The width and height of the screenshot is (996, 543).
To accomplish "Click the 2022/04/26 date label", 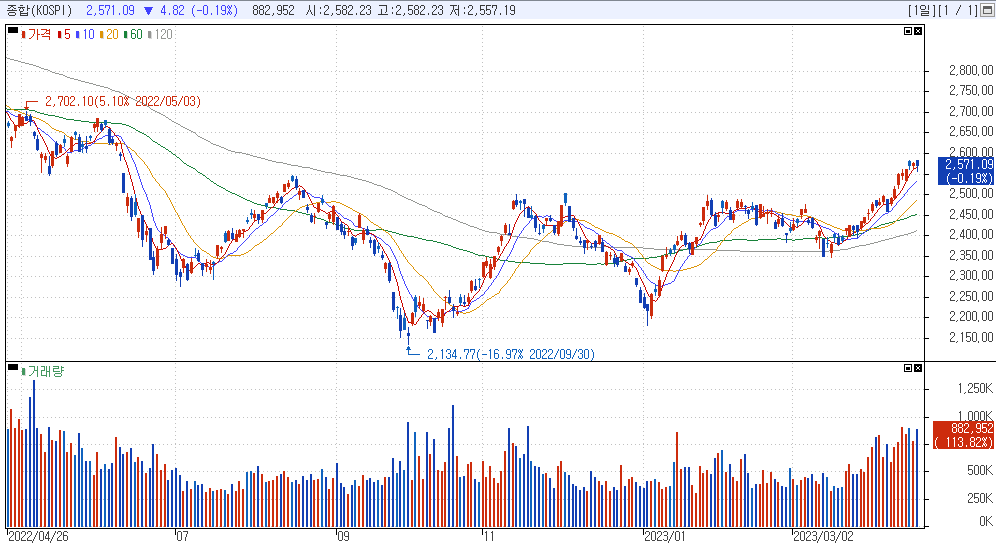I will 38,536.
